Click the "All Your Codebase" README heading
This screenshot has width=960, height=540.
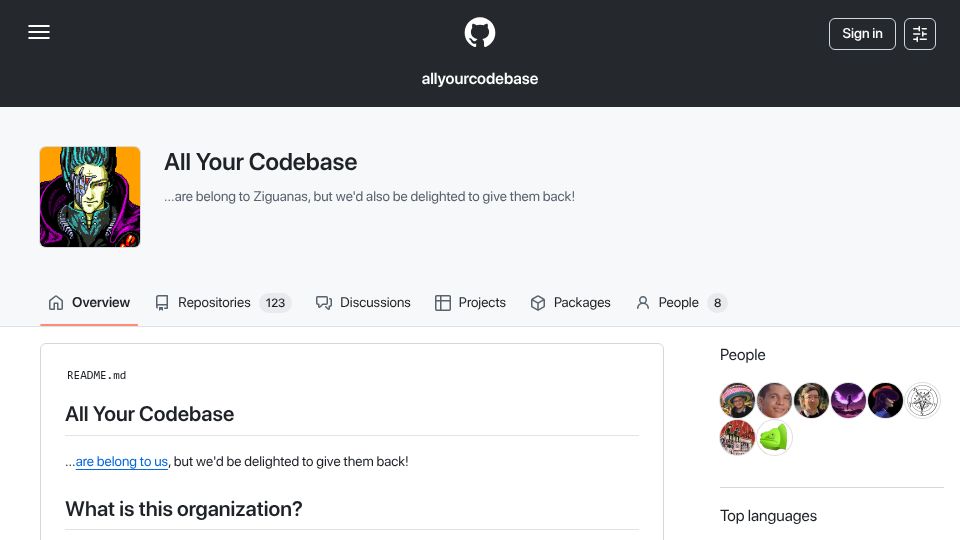click(149, 414)
